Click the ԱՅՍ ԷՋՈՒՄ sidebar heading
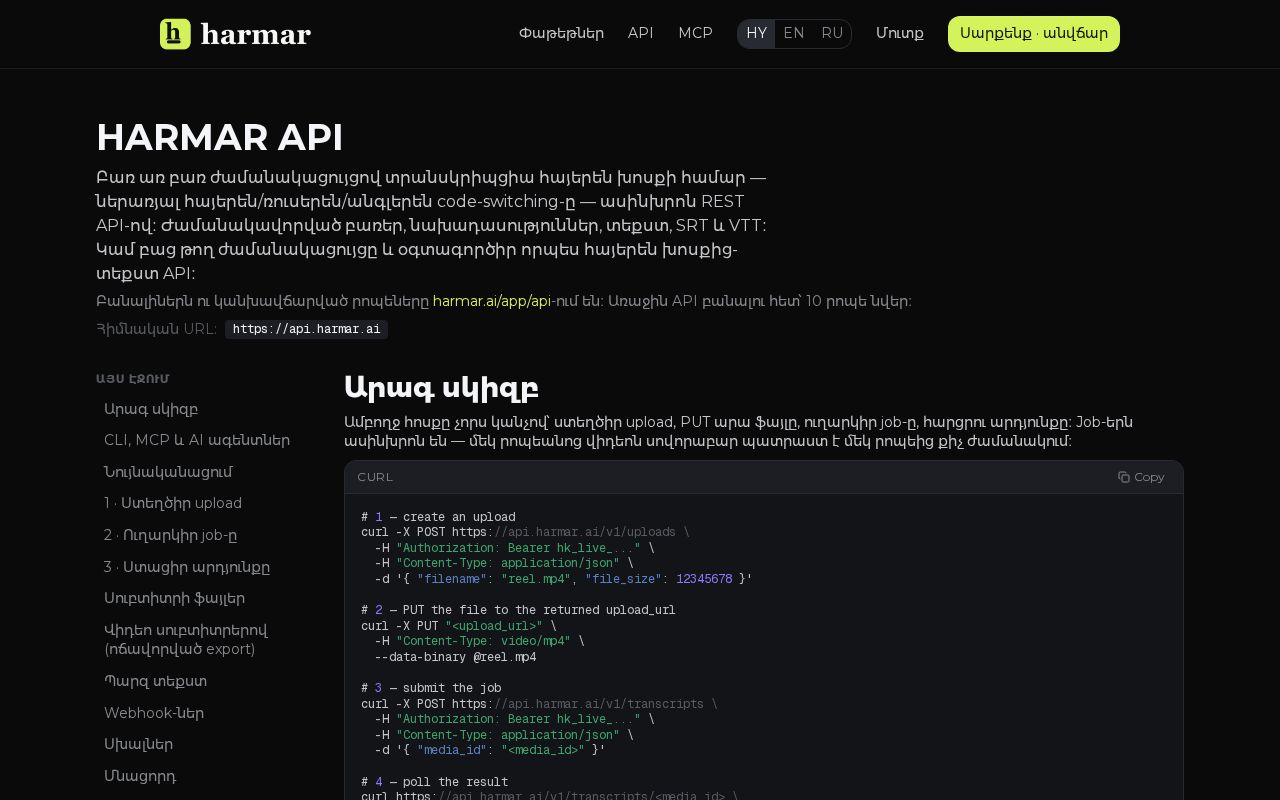The image size is (1280, 800). point(133,379)
